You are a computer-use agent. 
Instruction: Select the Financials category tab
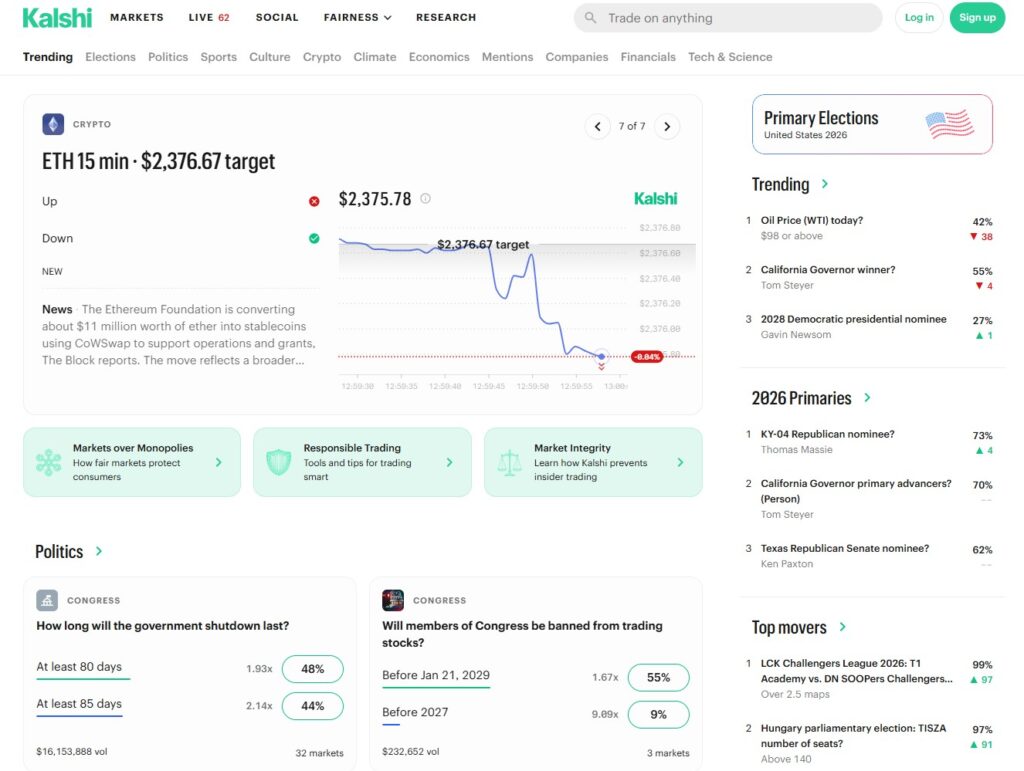648,57
